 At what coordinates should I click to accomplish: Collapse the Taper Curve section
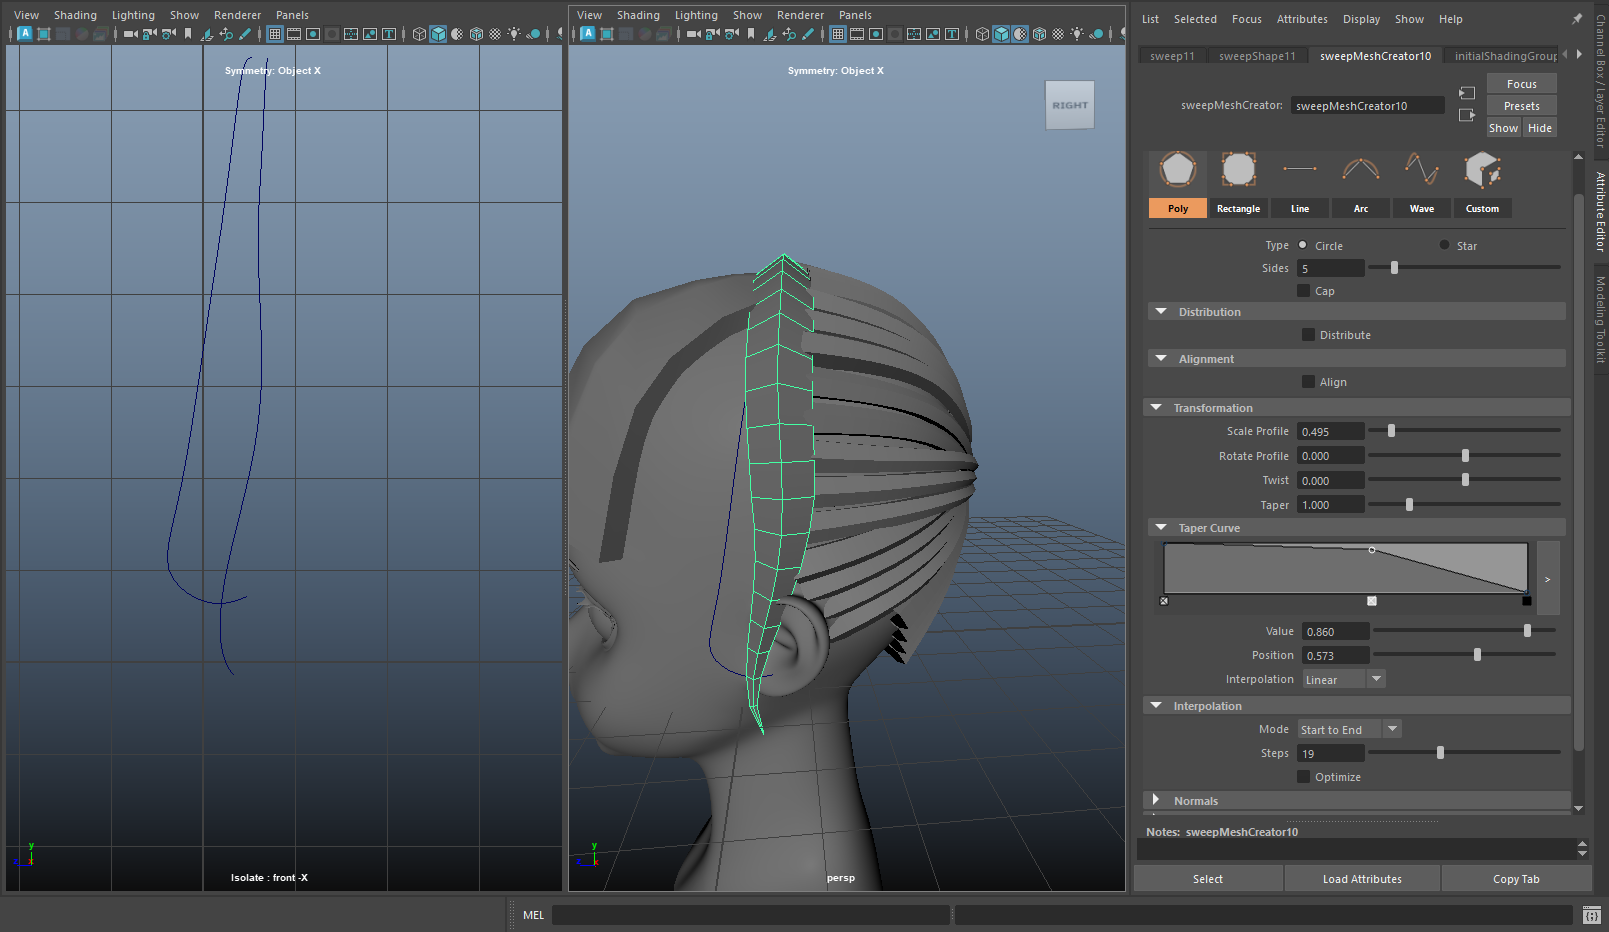[1161, 528]
